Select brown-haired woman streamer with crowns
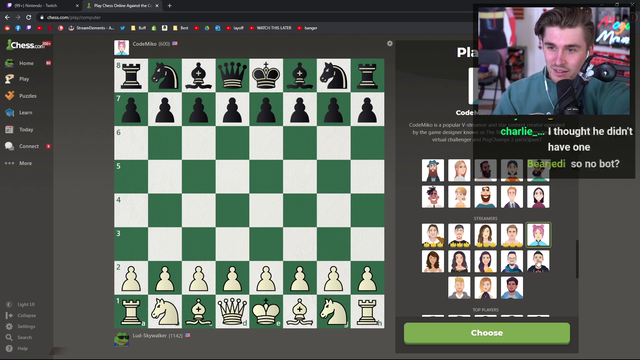The height and width of the screenshot is (360, 640). (485, 235)
